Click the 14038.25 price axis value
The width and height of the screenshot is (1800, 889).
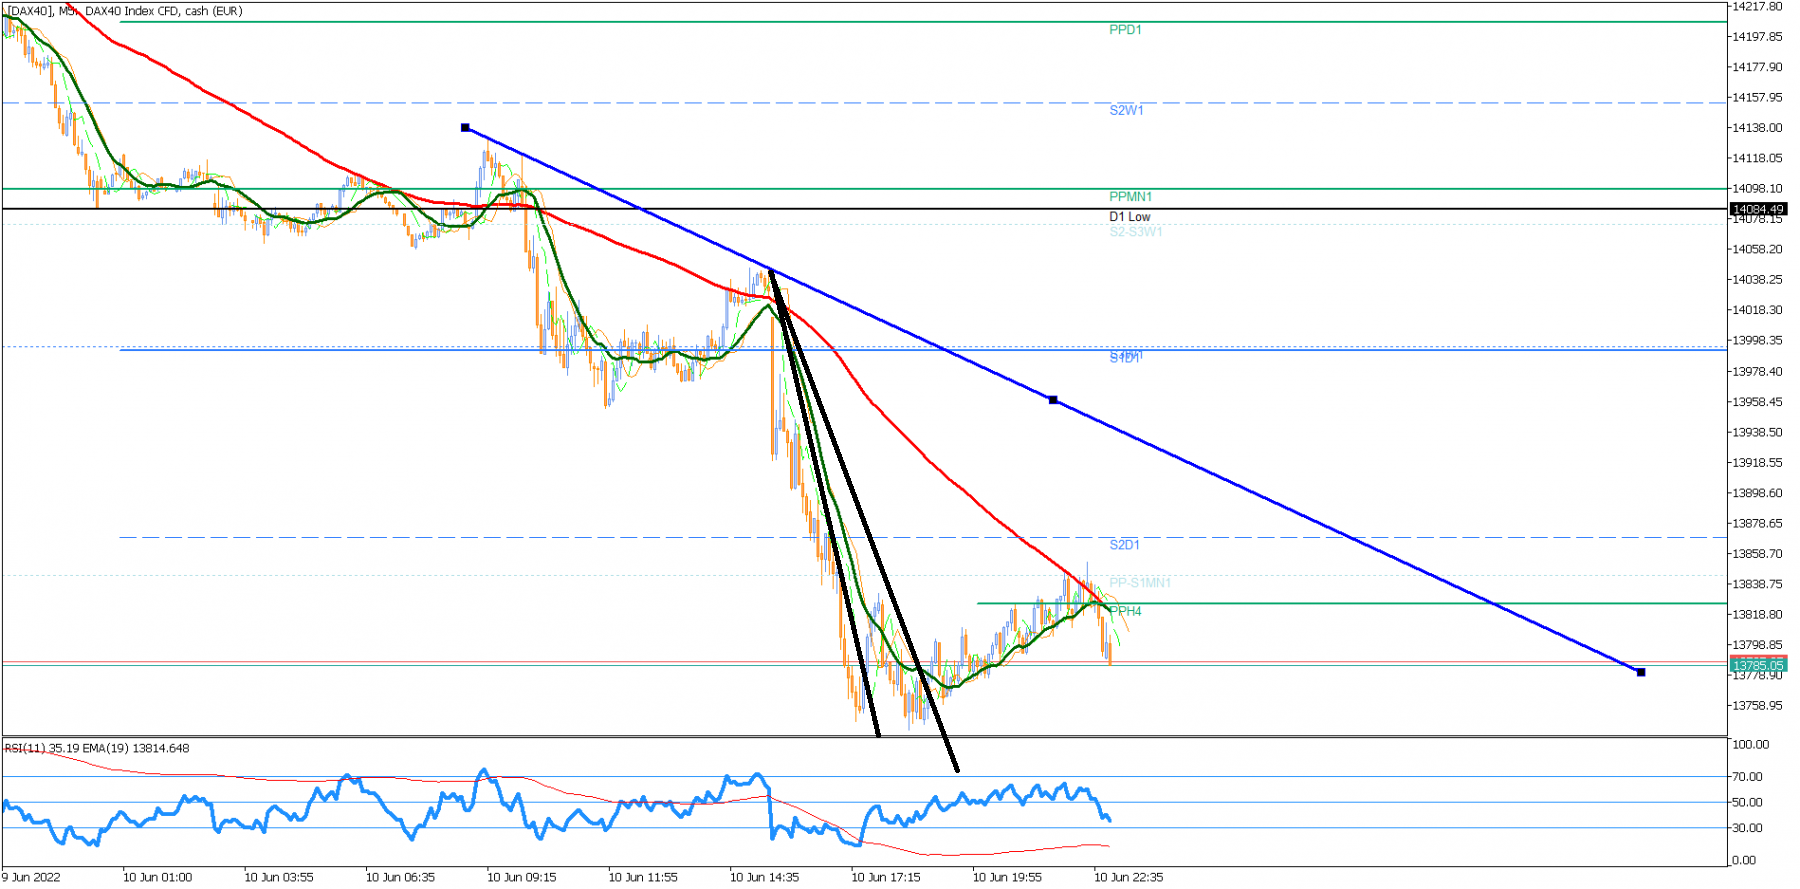[x=1757, y=280]
